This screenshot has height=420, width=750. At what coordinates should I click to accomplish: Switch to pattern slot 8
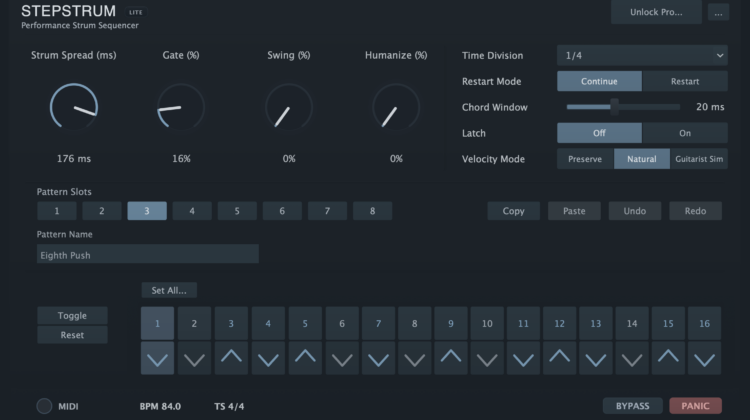(372, 211)
